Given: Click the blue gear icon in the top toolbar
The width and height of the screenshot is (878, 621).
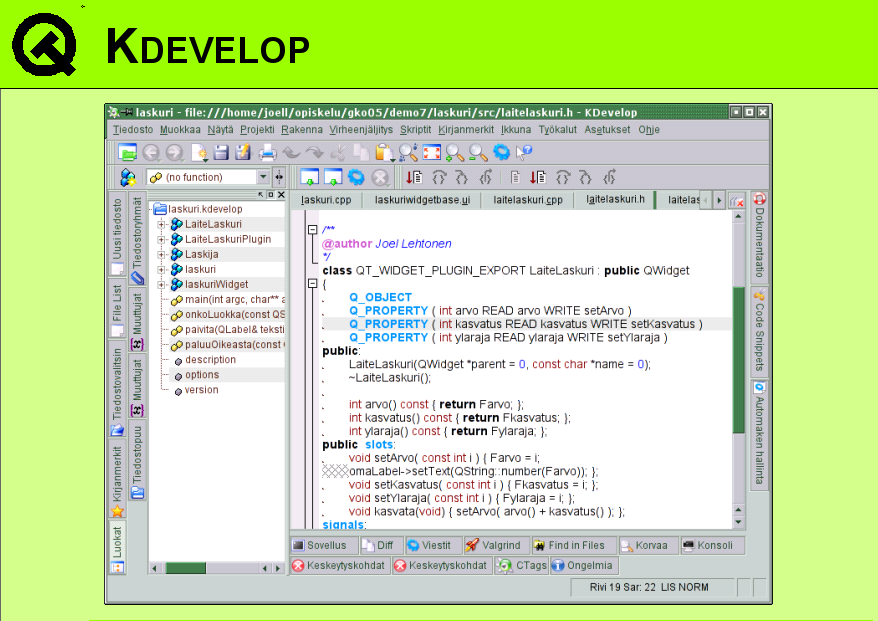Looking at the screenshot, I should coord(502,152).
